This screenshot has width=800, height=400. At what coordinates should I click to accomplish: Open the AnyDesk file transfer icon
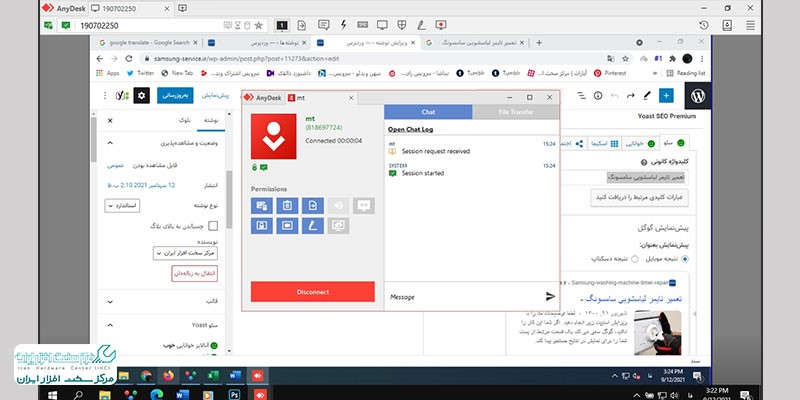click(302, 25)
